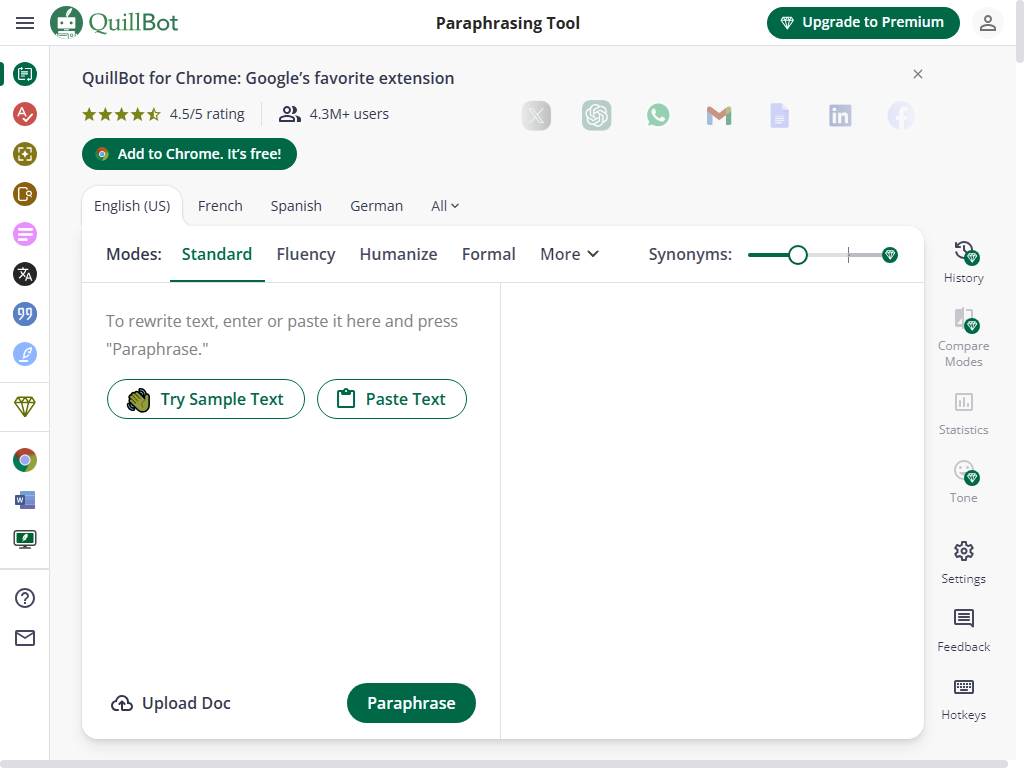Click into the text input area placeholder
Viewport: 1024px width, 768px height.
click(x=282, y=335)
